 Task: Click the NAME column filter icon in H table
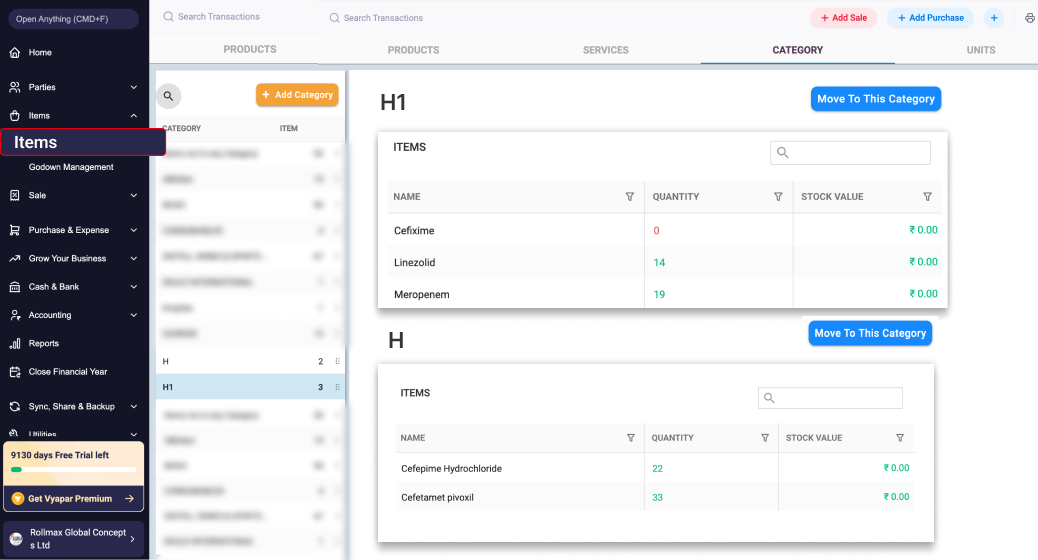point(630,438)
